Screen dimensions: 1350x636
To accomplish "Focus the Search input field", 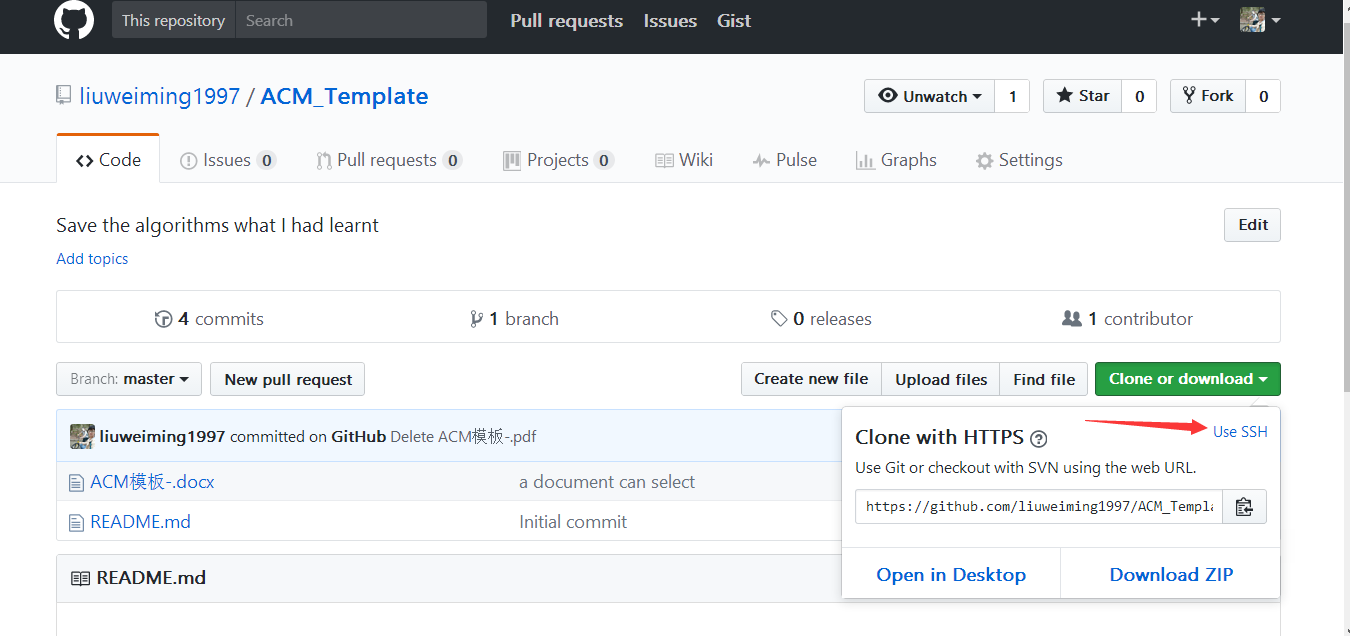I will click(361, 20).
